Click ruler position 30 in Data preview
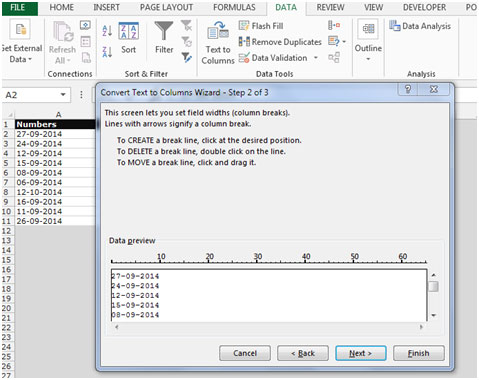This screenshot has width=479, height=380. pyautogui.click(x=257, y=257)
